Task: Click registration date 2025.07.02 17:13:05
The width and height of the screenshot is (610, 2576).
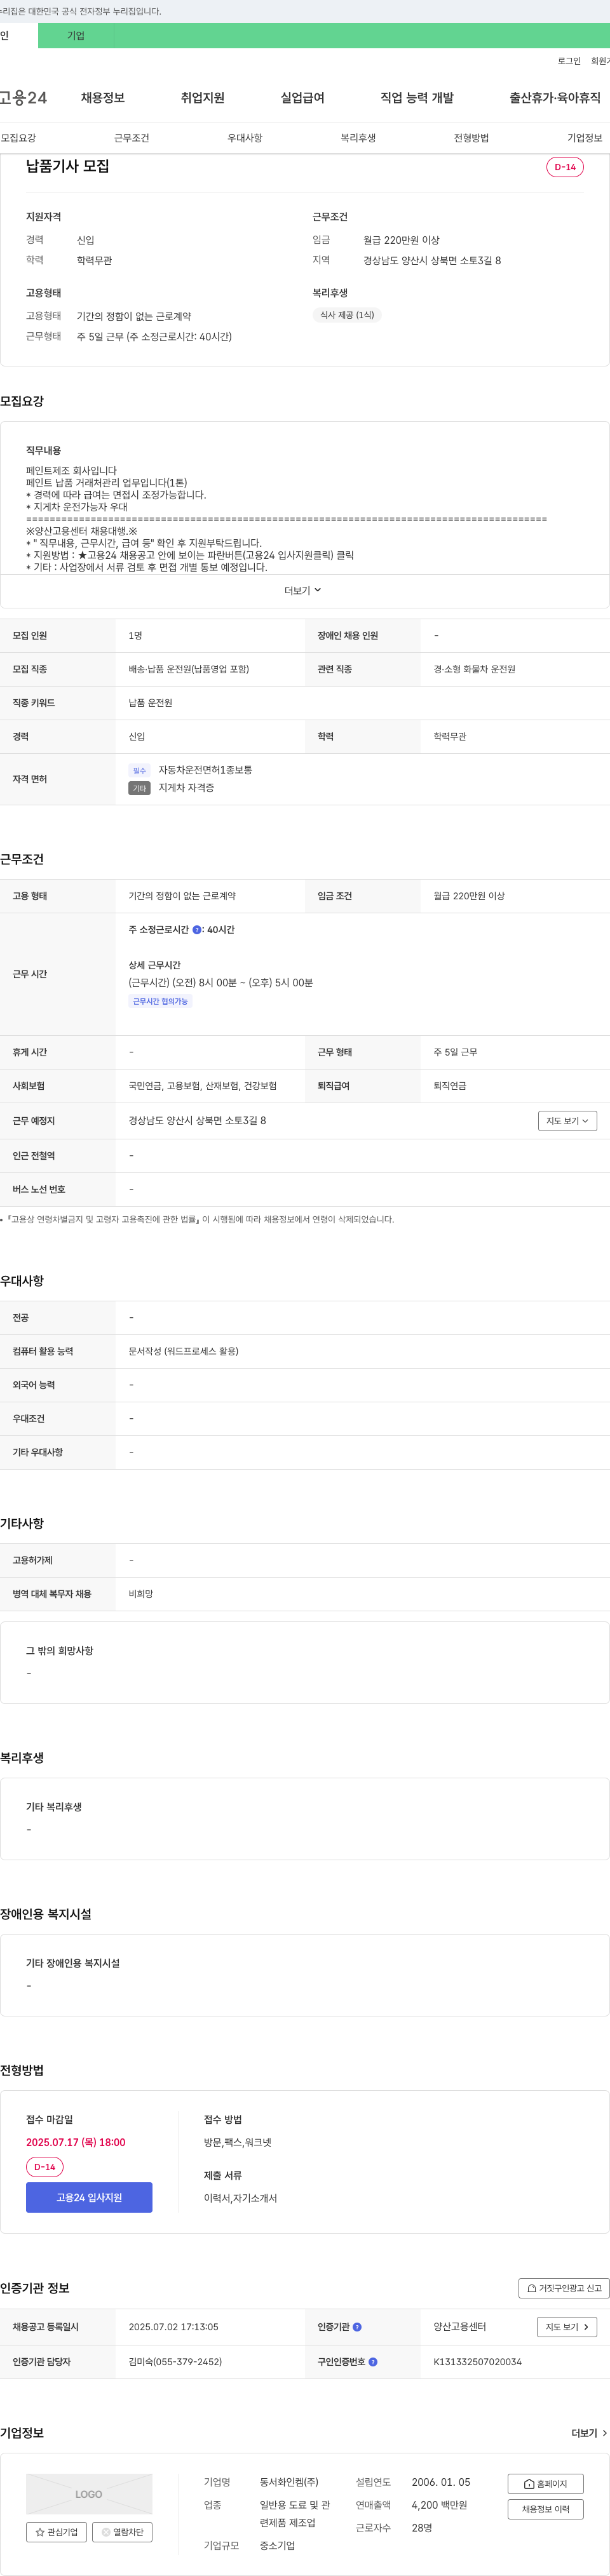Action: (x=173, y=2327)
